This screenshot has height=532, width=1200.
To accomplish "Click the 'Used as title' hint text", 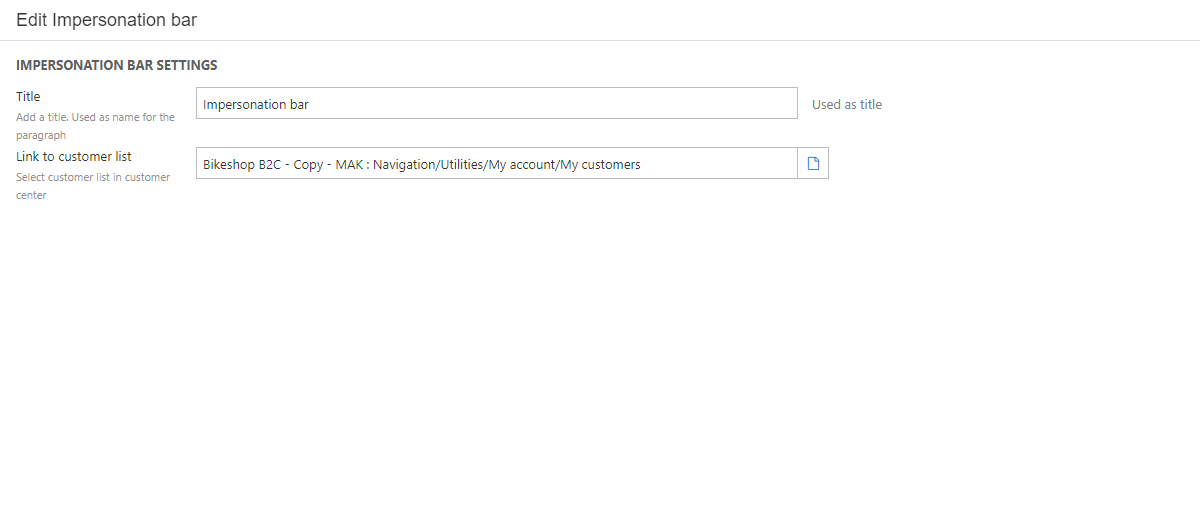I will click(x=846, y=104).
